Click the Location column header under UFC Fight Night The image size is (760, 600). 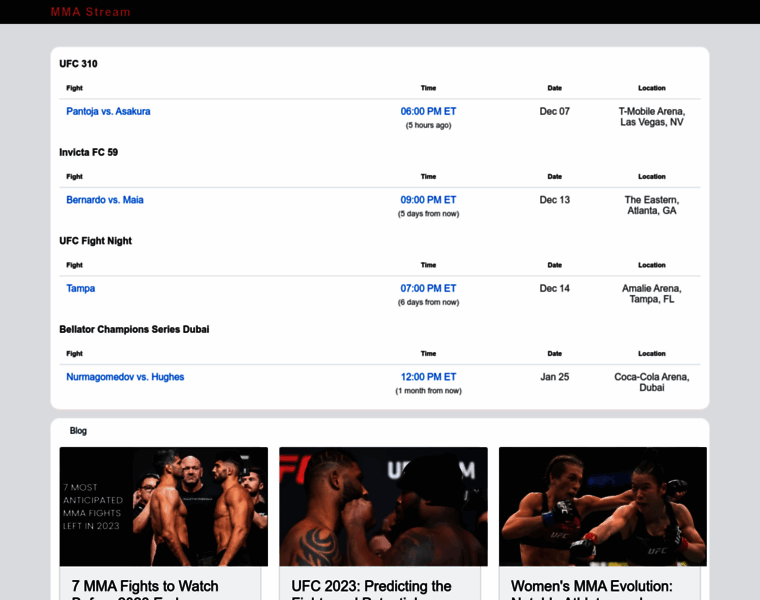(652, 265)
